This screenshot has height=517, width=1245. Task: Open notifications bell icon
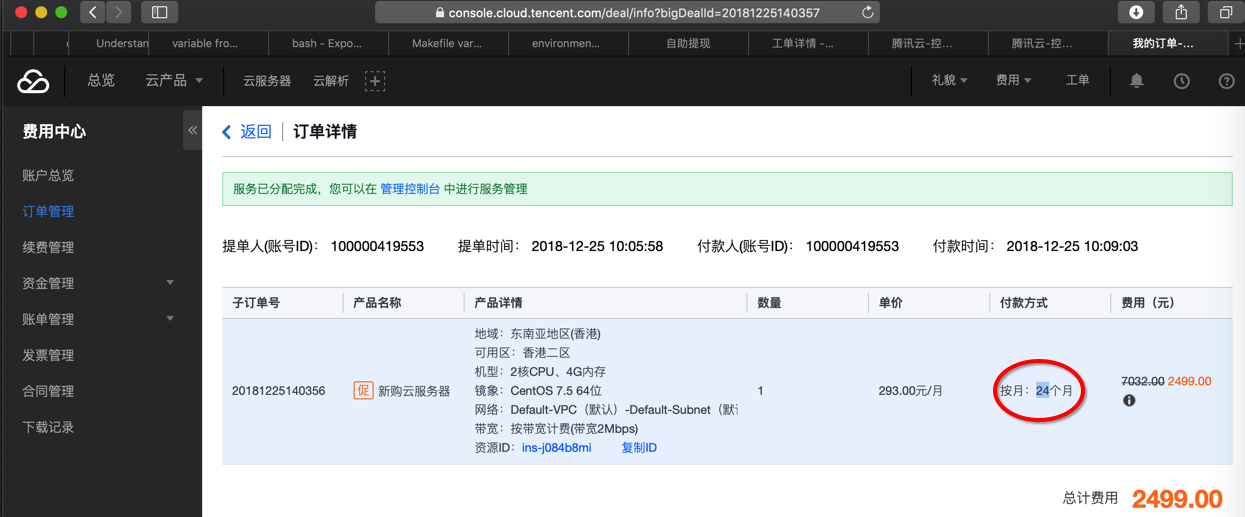[1137, 81]
